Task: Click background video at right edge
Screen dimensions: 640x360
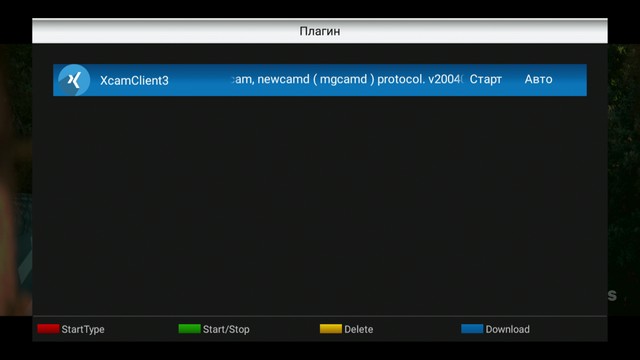Action: point(624,180)
